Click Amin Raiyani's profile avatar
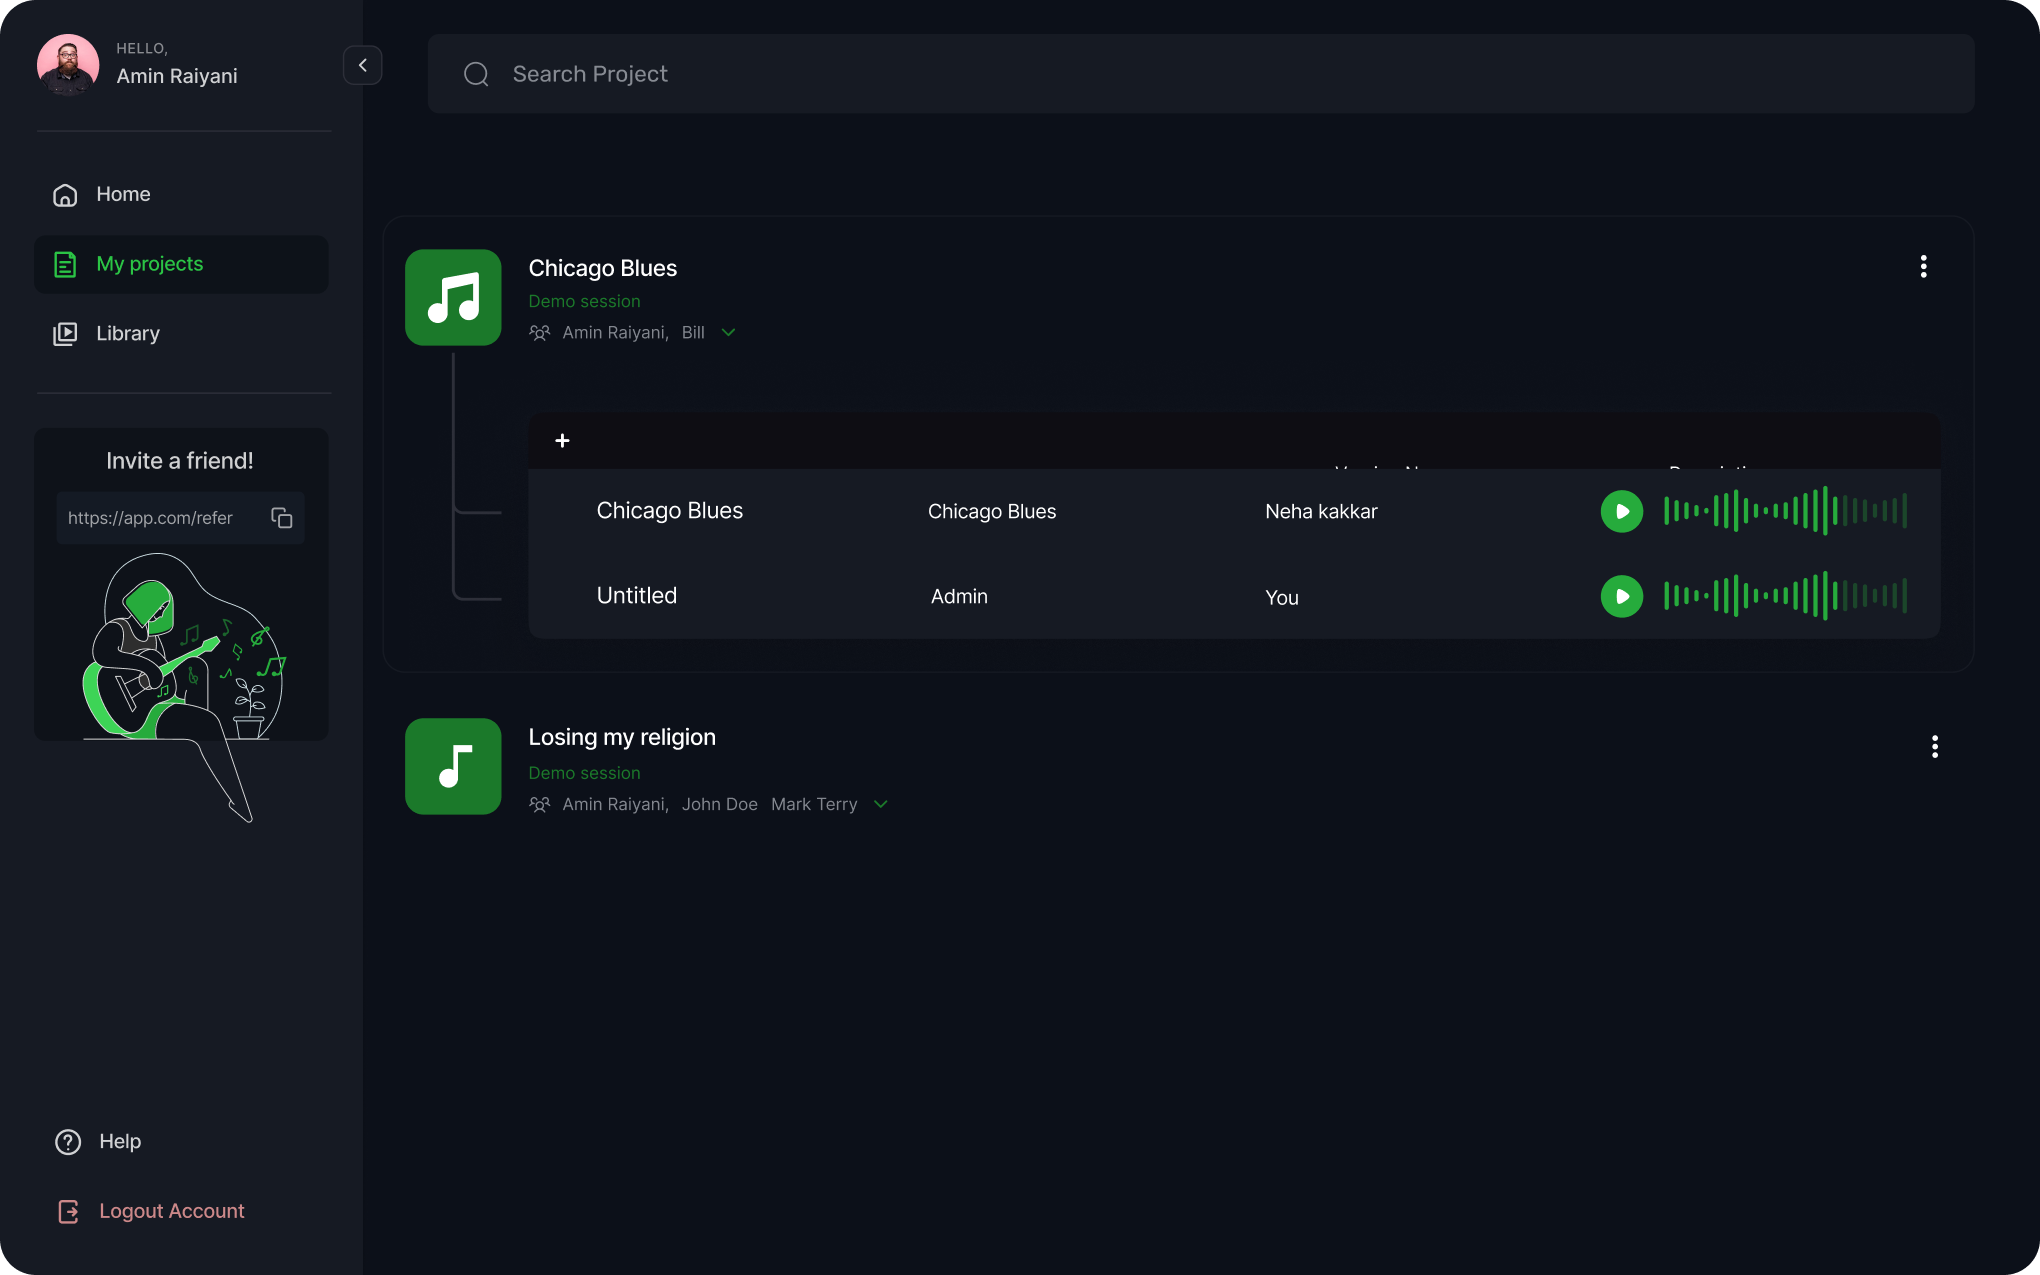 click(68, 65)
